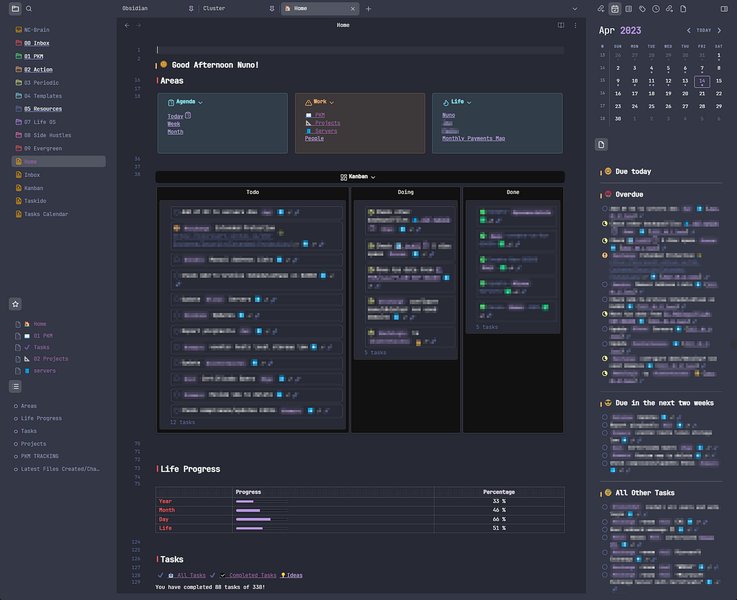Check first task under All Other Tasks
The height and width of the screenshot is (600, 737).
[x=604, y=507]
